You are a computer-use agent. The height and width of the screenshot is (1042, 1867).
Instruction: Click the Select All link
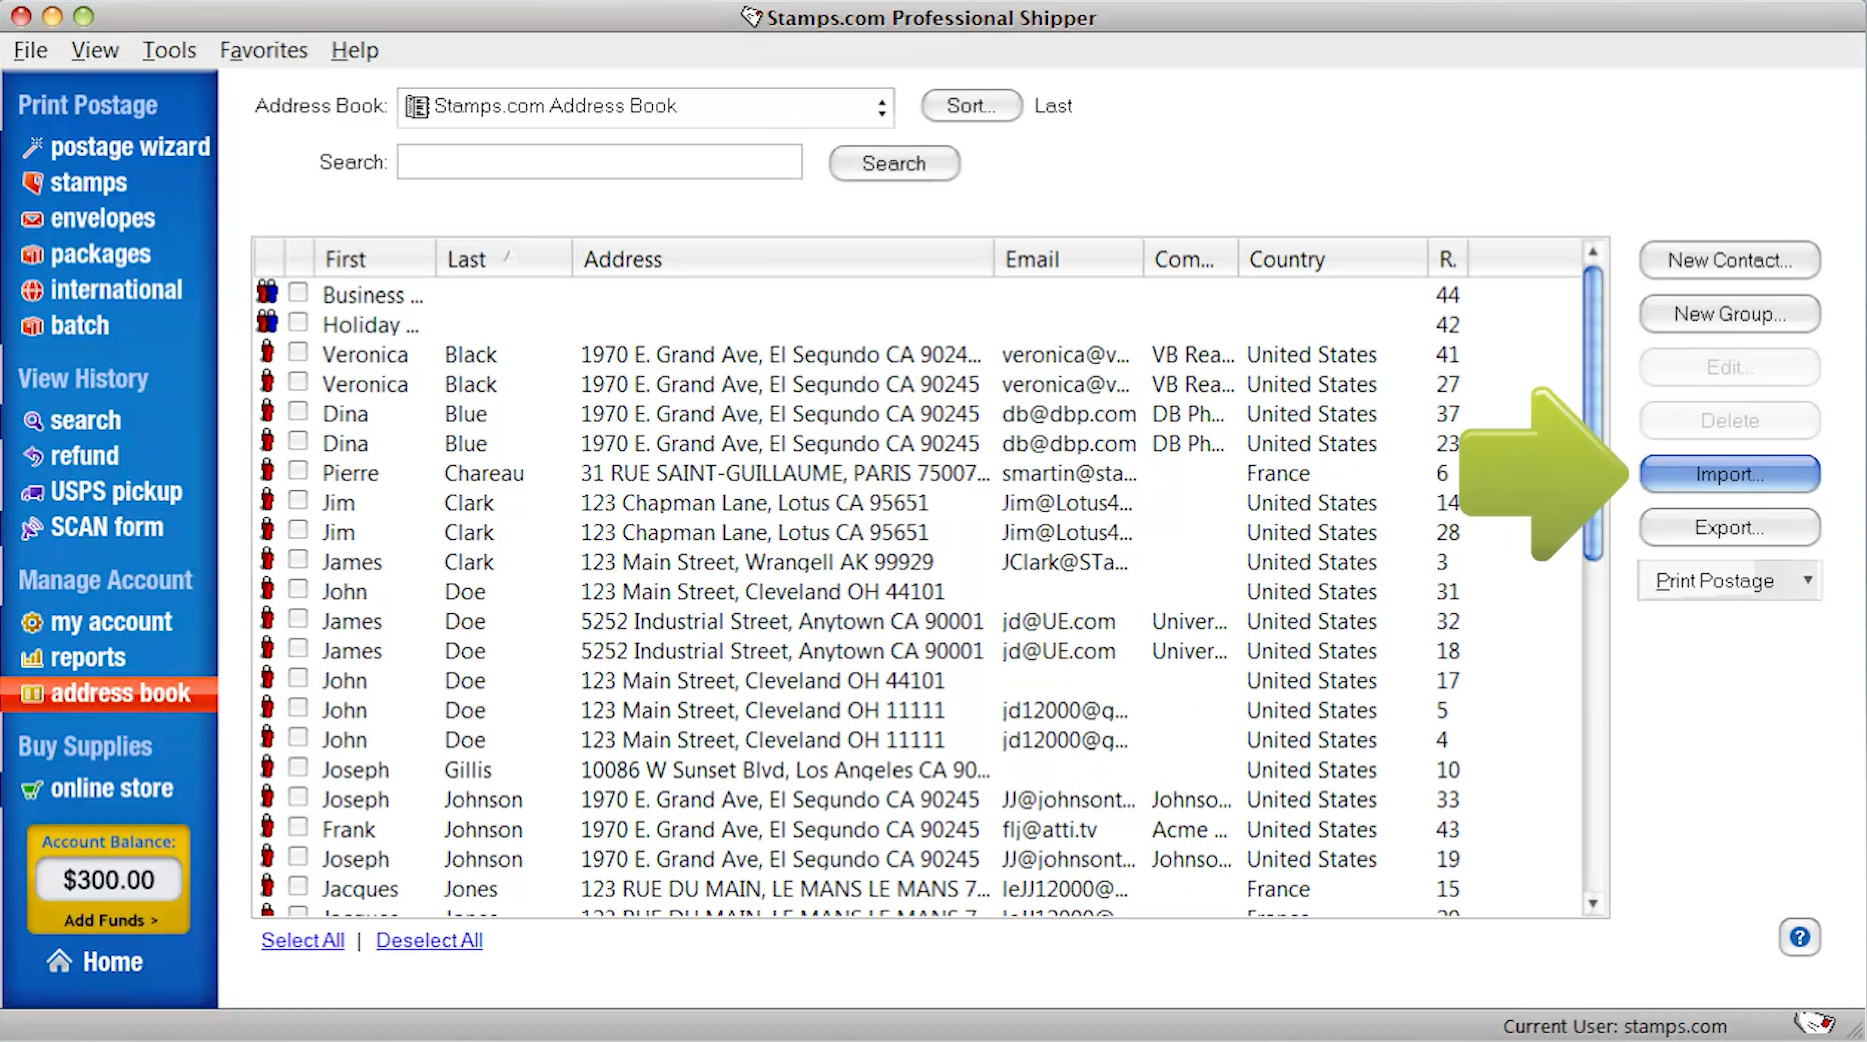tap(302, 940)
